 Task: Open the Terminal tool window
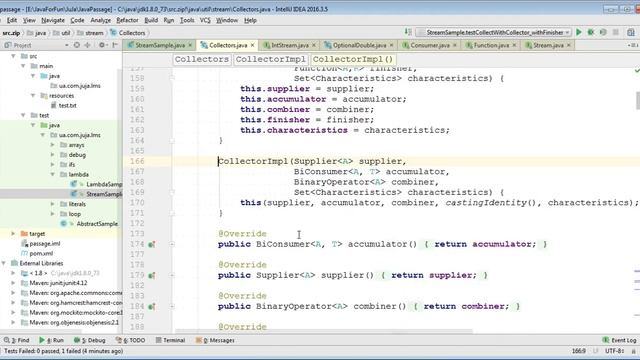[170, 340]
